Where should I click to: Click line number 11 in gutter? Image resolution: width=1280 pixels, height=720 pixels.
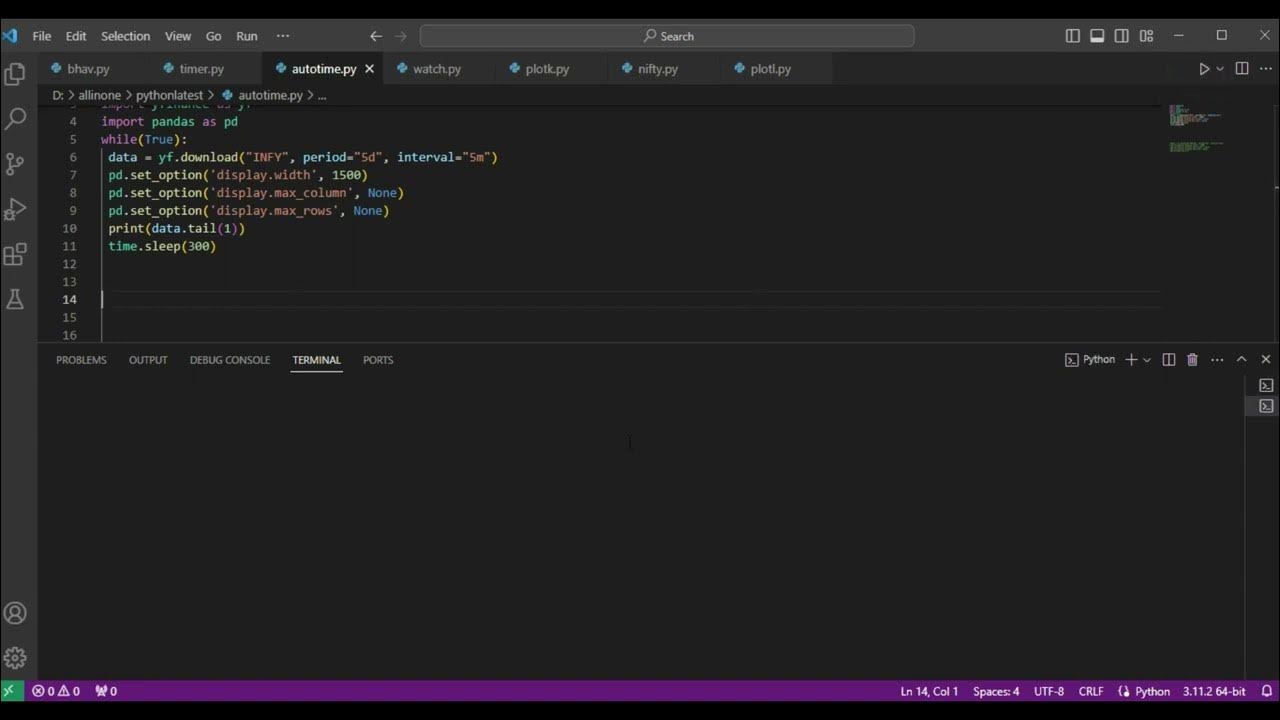coord(69,246)
